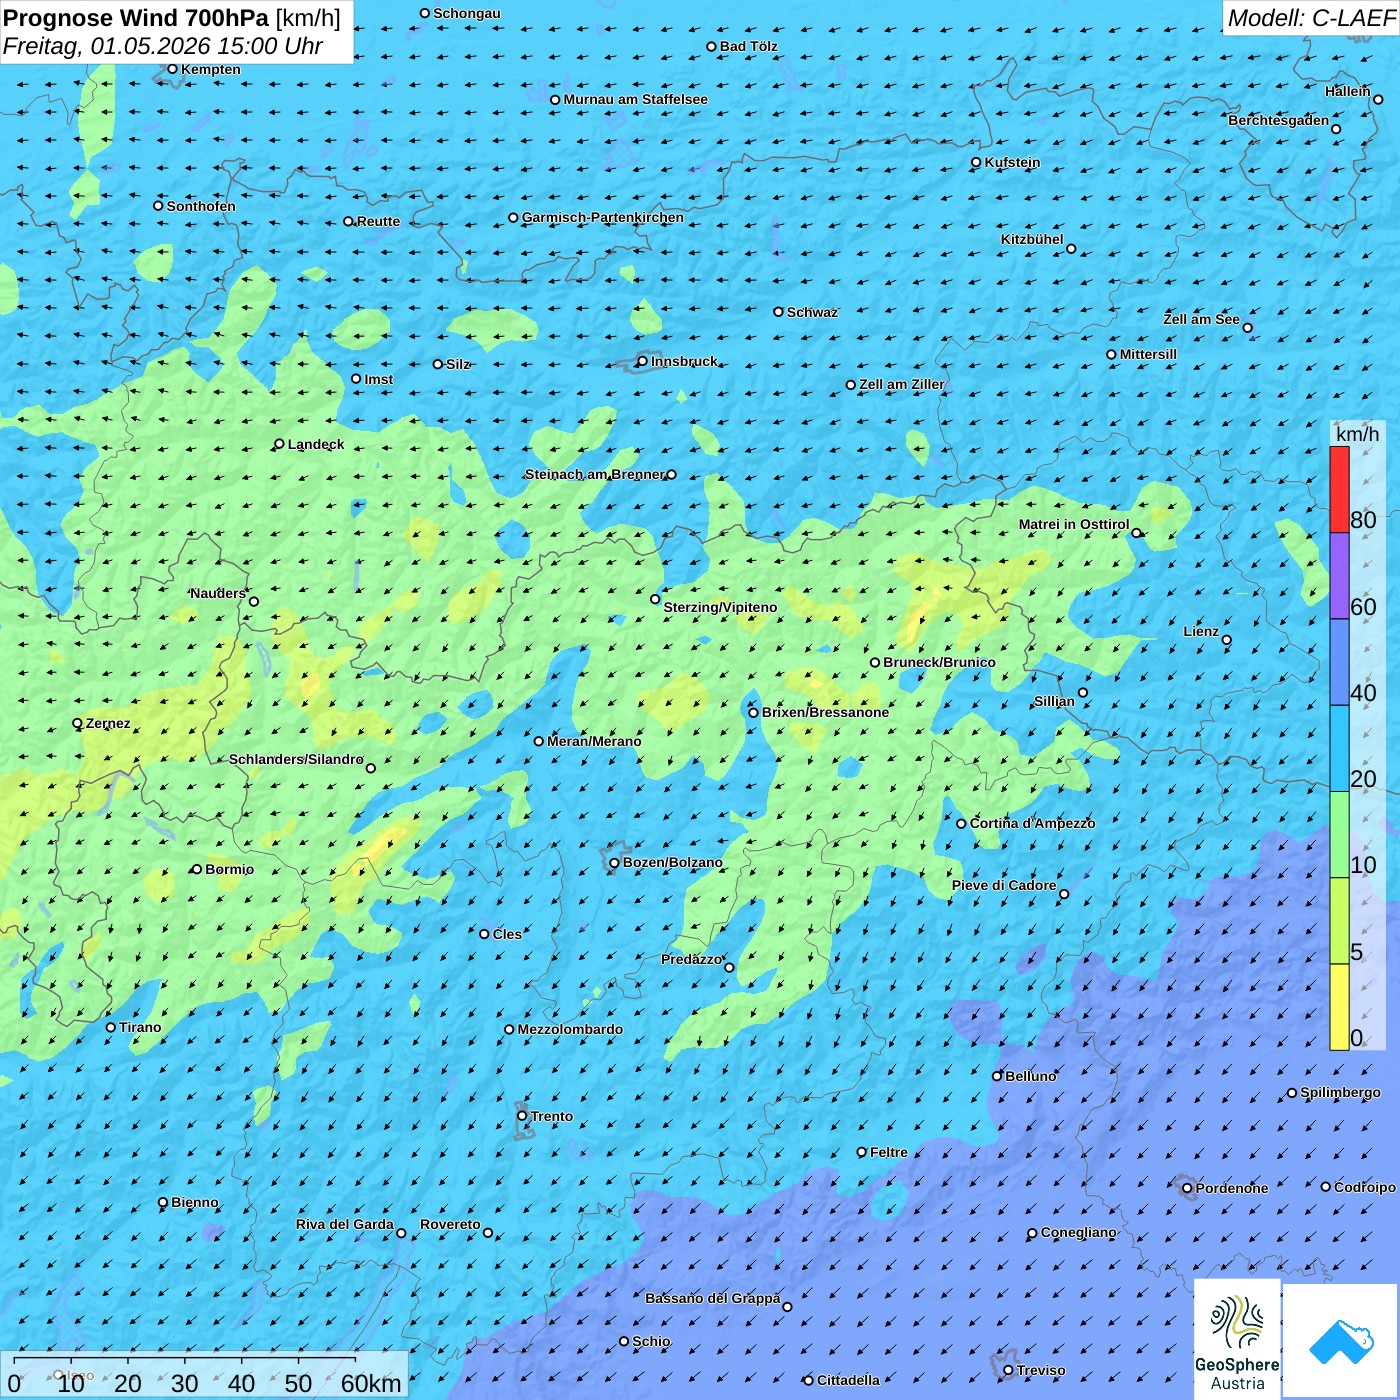Screen dimensions: 1400x1400
Task: Click the date 'Freitag, 01.05.2026 15:00 Uhr'
Action: pyautogui.click(x=163, y=46)
